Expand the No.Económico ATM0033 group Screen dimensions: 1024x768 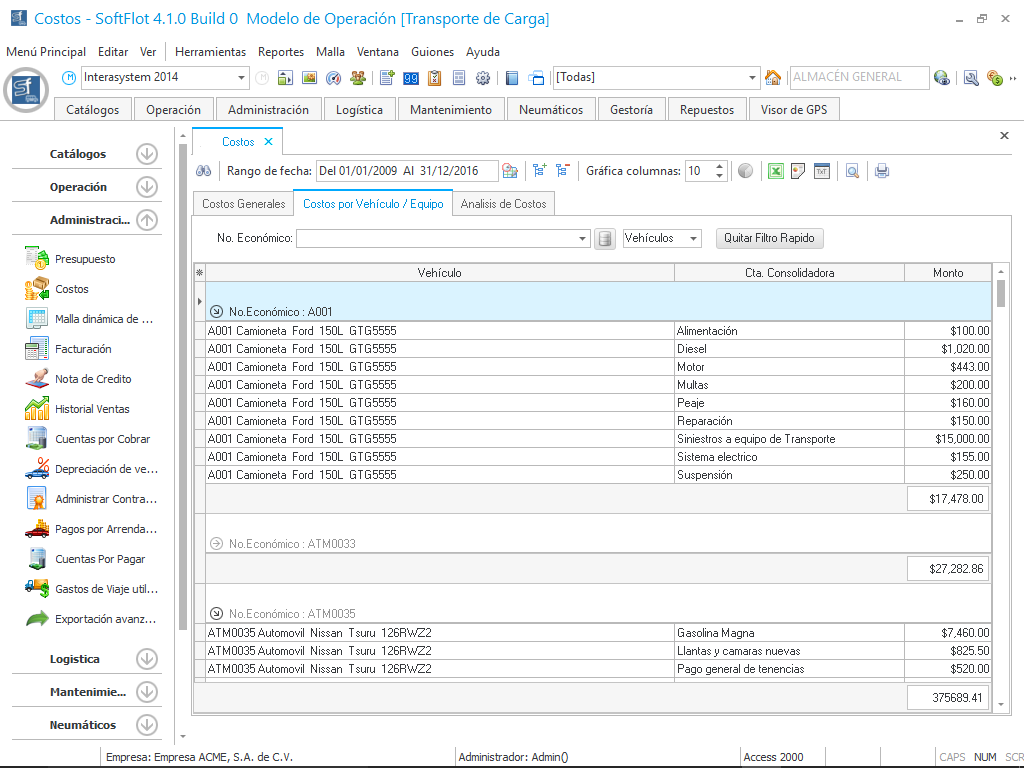tap(216, 544)
